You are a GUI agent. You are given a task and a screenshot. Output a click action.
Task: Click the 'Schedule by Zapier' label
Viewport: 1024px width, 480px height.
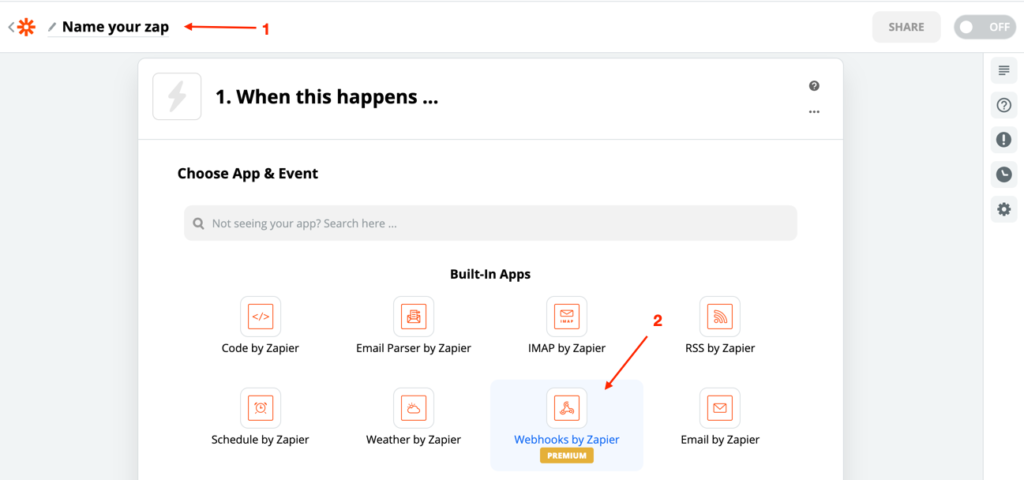[x=261, y=440]
